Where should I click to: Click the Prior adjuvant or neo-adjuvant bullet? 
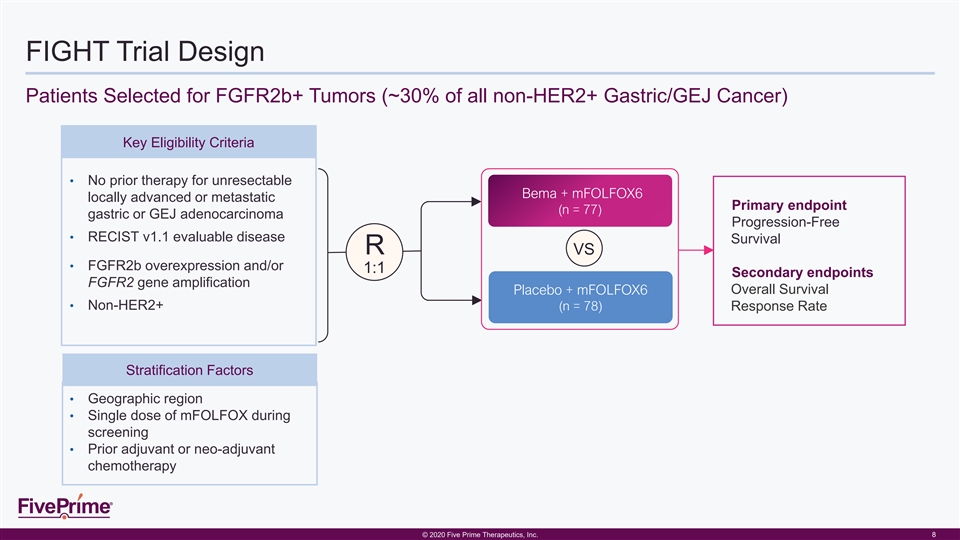point(181,449)
